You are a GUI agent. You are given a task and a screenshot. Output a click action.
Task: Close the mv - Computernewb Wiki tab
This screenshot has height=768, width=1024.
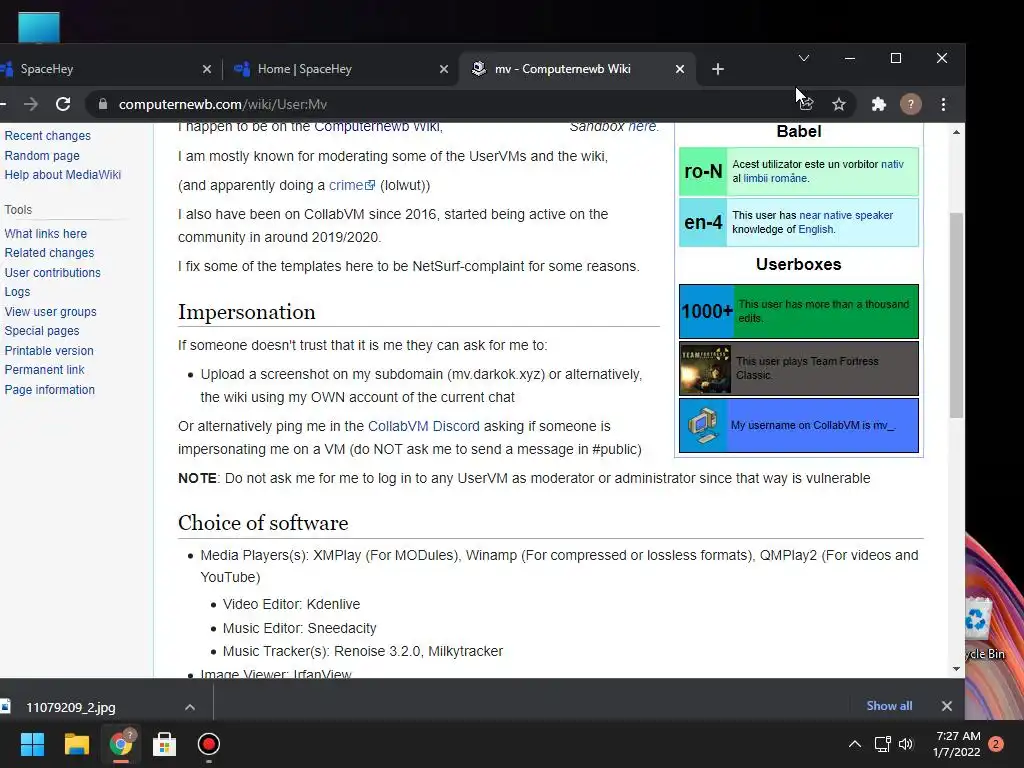pos(680,69)
